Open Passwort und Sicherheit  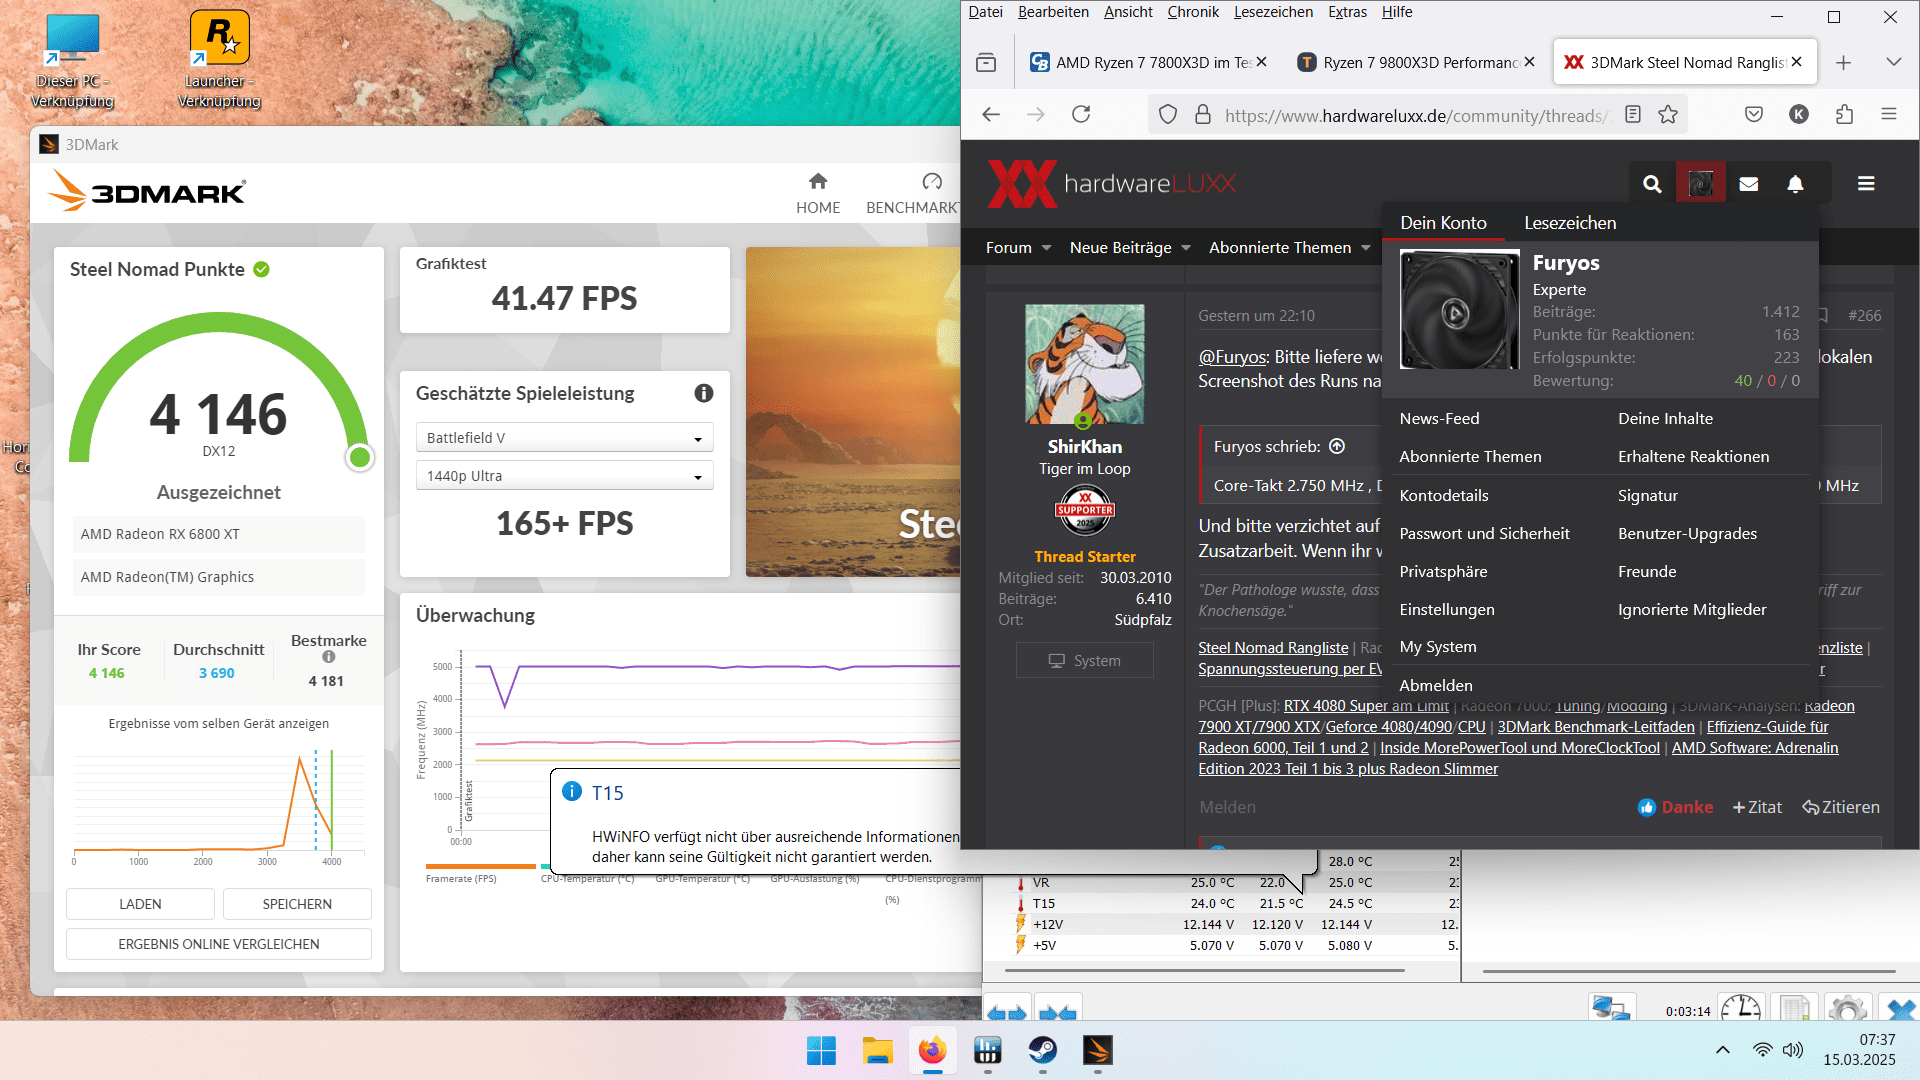(x=1484, y=533)
